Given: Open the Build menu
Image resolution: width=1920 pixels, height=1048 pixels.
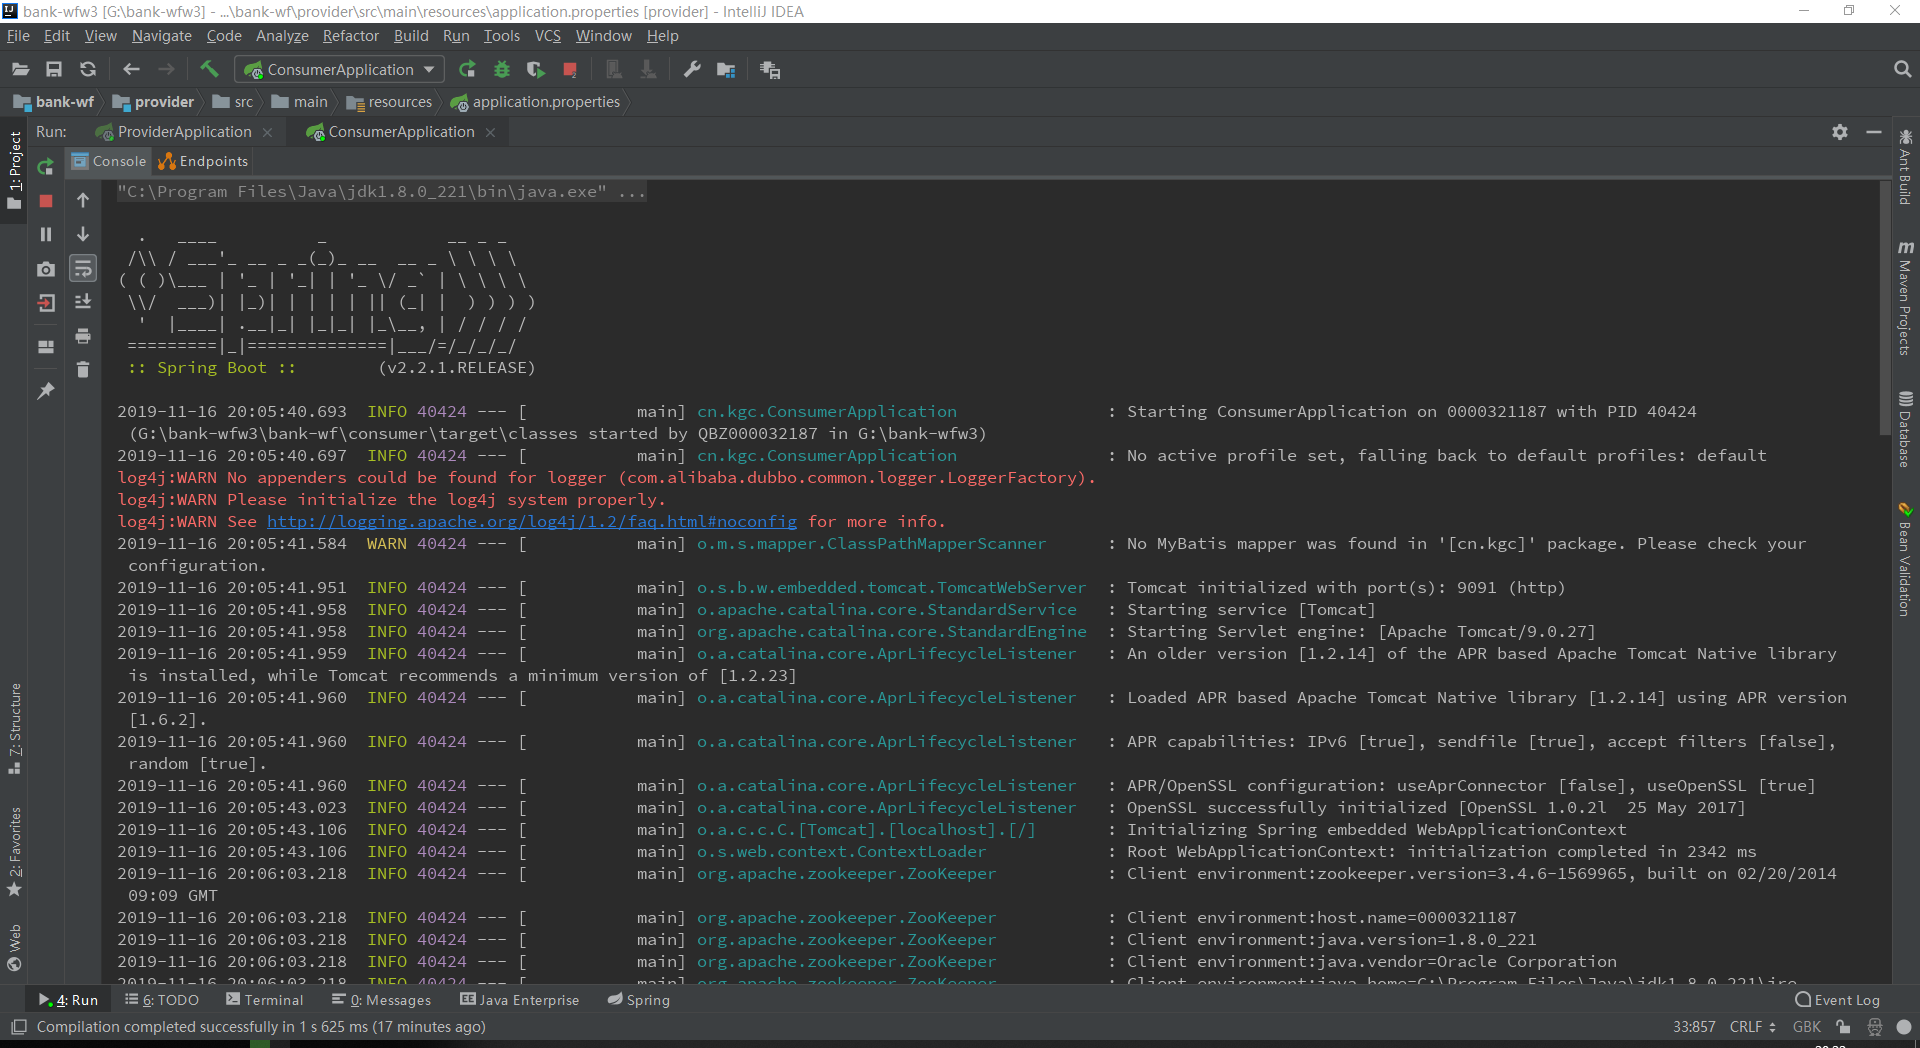Looking at the screenshot, I should coord(411,36).
